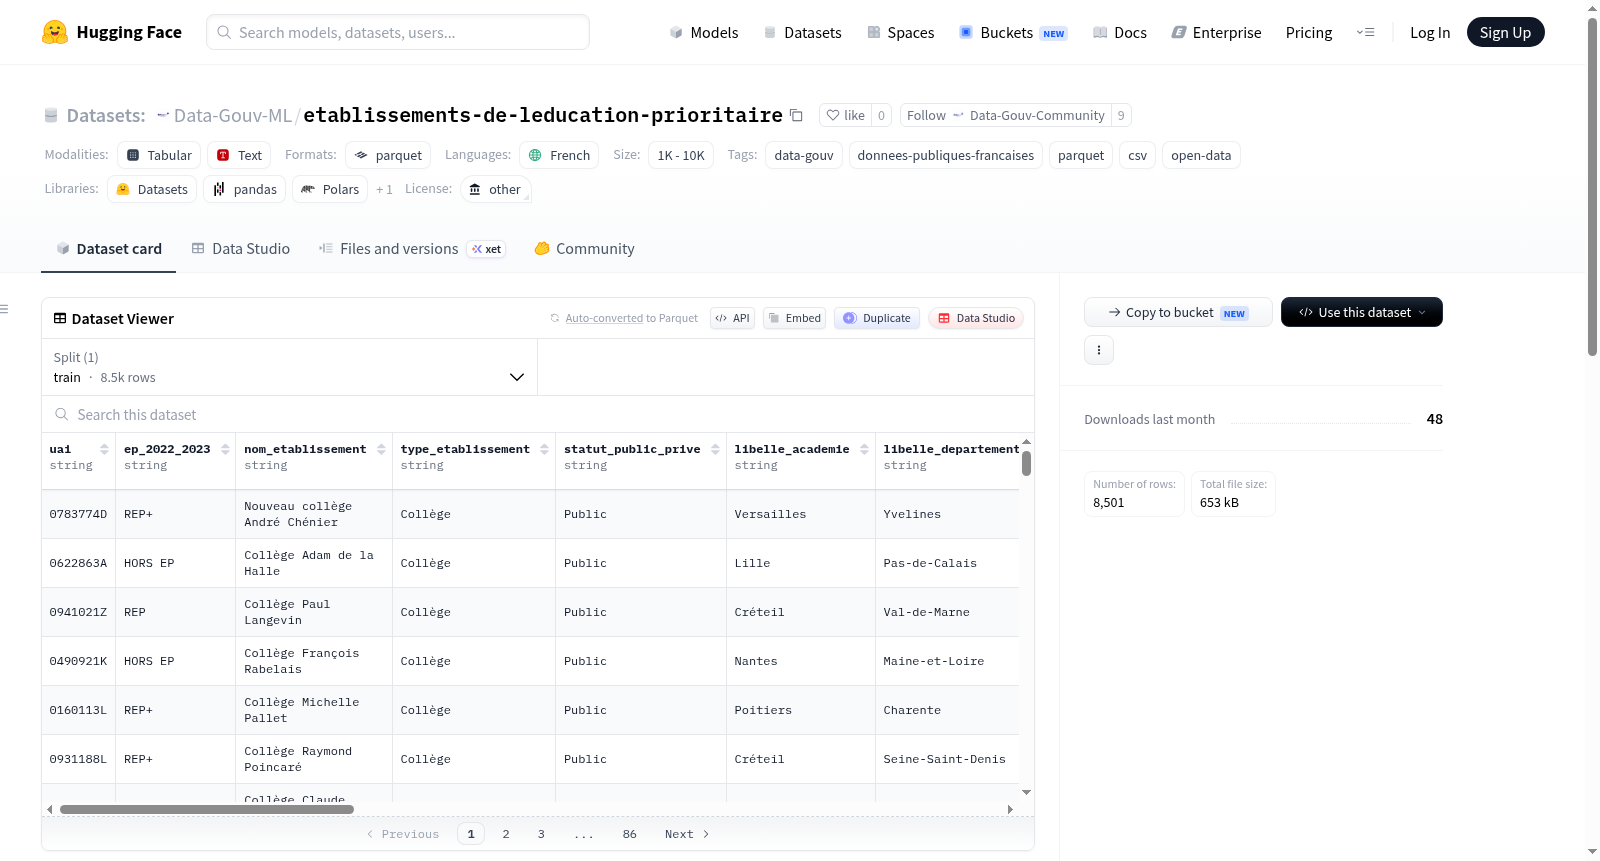The width and height of the screenshot is (1600, 861).
Task: Like the dataset with the heart button
Action: click(845, 115)
